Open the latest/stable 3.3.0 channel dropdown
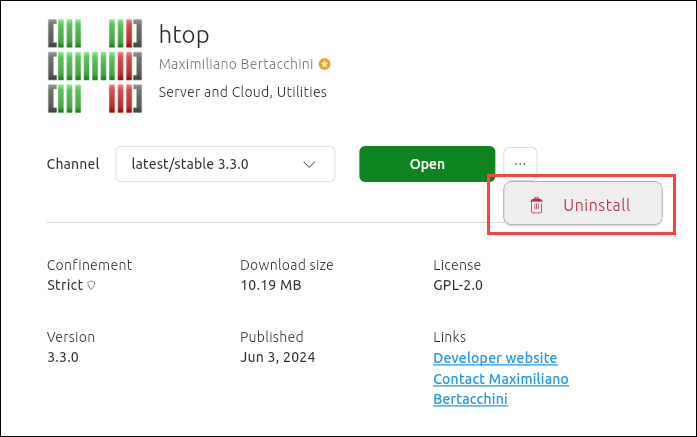The image size is (697, 437). 225,164
